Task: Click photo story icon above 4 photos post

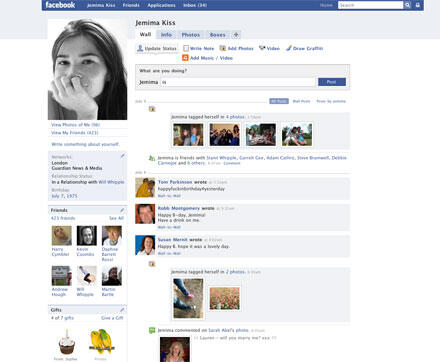Action: [x=152, y=109]
